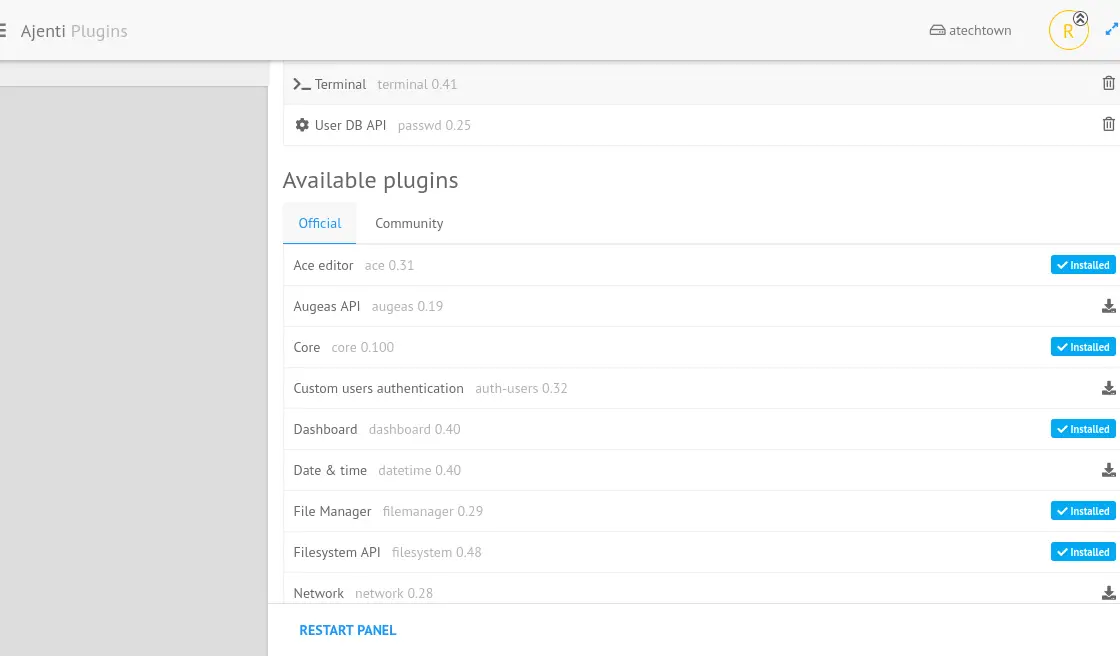This screenshot has width=1120, height=656.
Task: Click the Terminal prompt icon
Action: coord(301,84)
